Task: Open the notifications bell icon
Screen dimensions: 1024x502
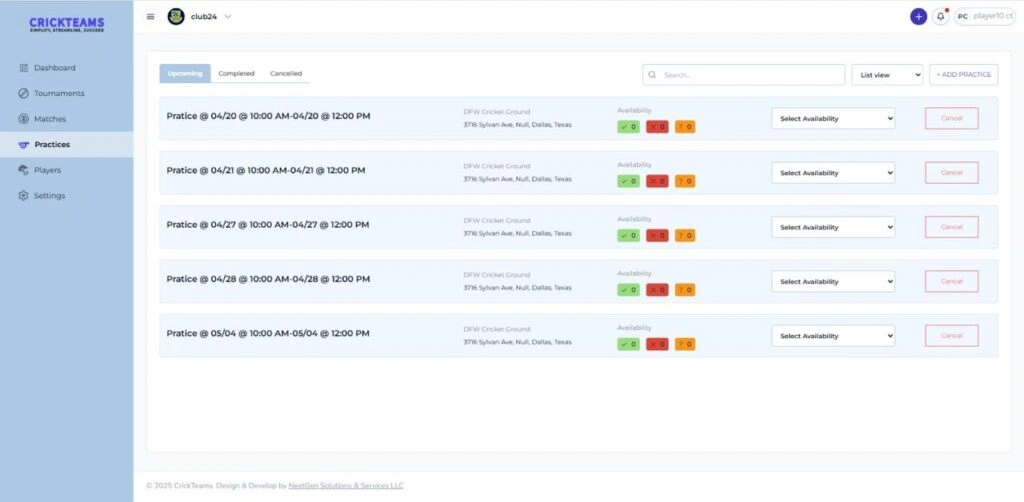Action: [940, 16]
